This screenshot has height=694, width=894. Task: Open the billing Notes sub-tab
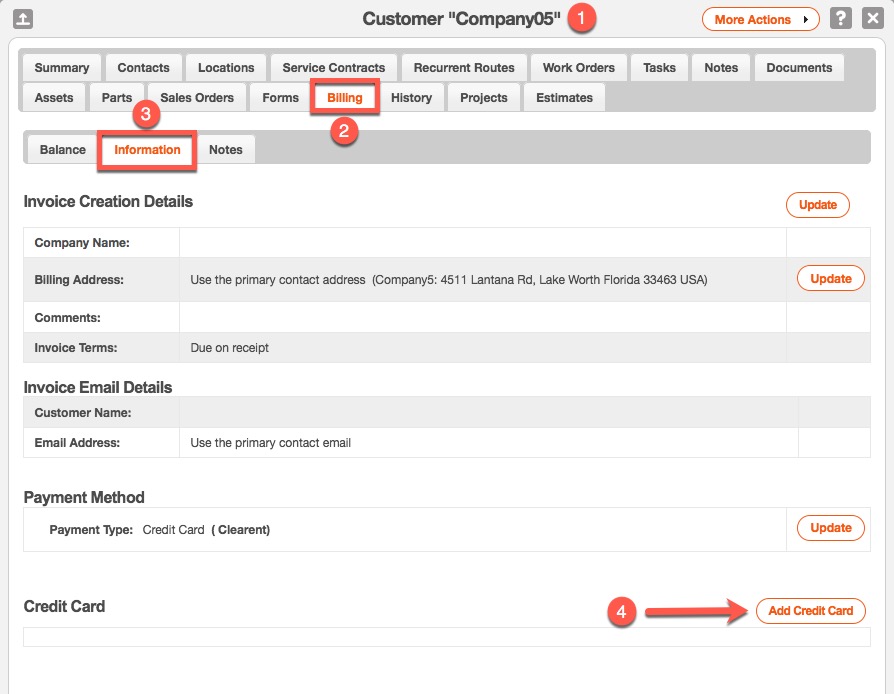(x=226, y=150)
